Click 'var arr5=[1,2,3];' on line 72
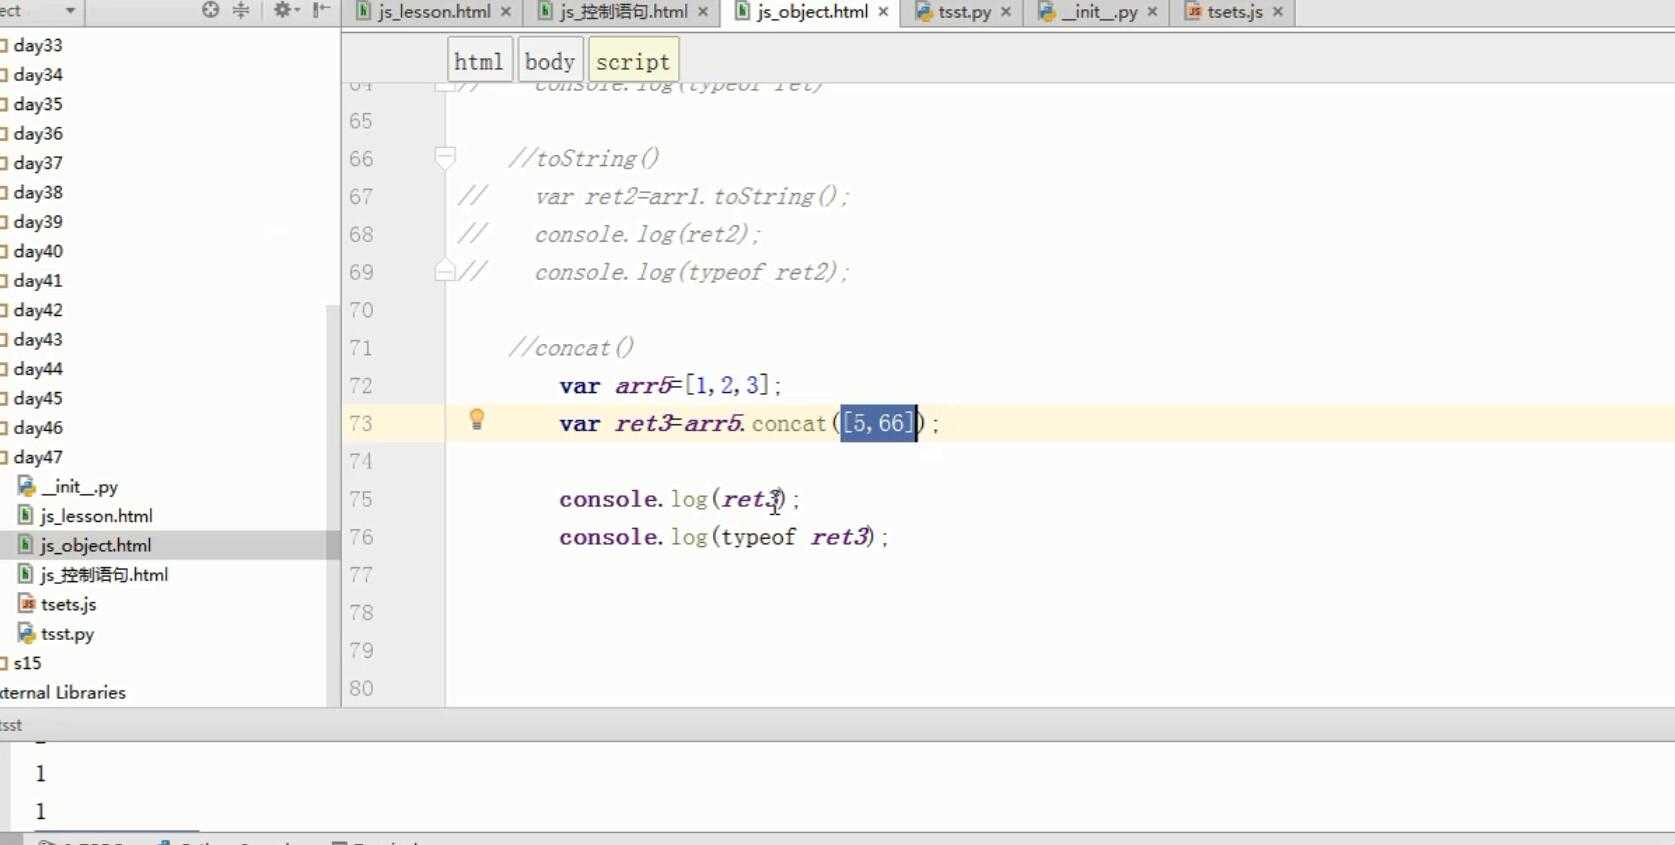This screenshot has height=845, width=1675. pos(670,385)
